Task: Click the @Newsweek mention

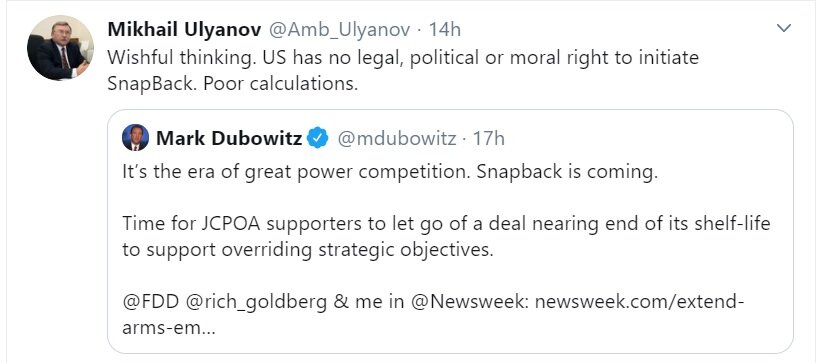Action: point(470,302)
